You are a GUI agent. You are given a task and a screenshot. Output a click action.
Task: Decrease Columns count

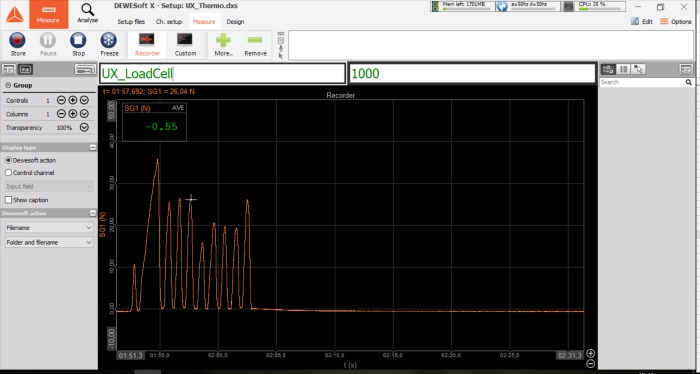61,114
